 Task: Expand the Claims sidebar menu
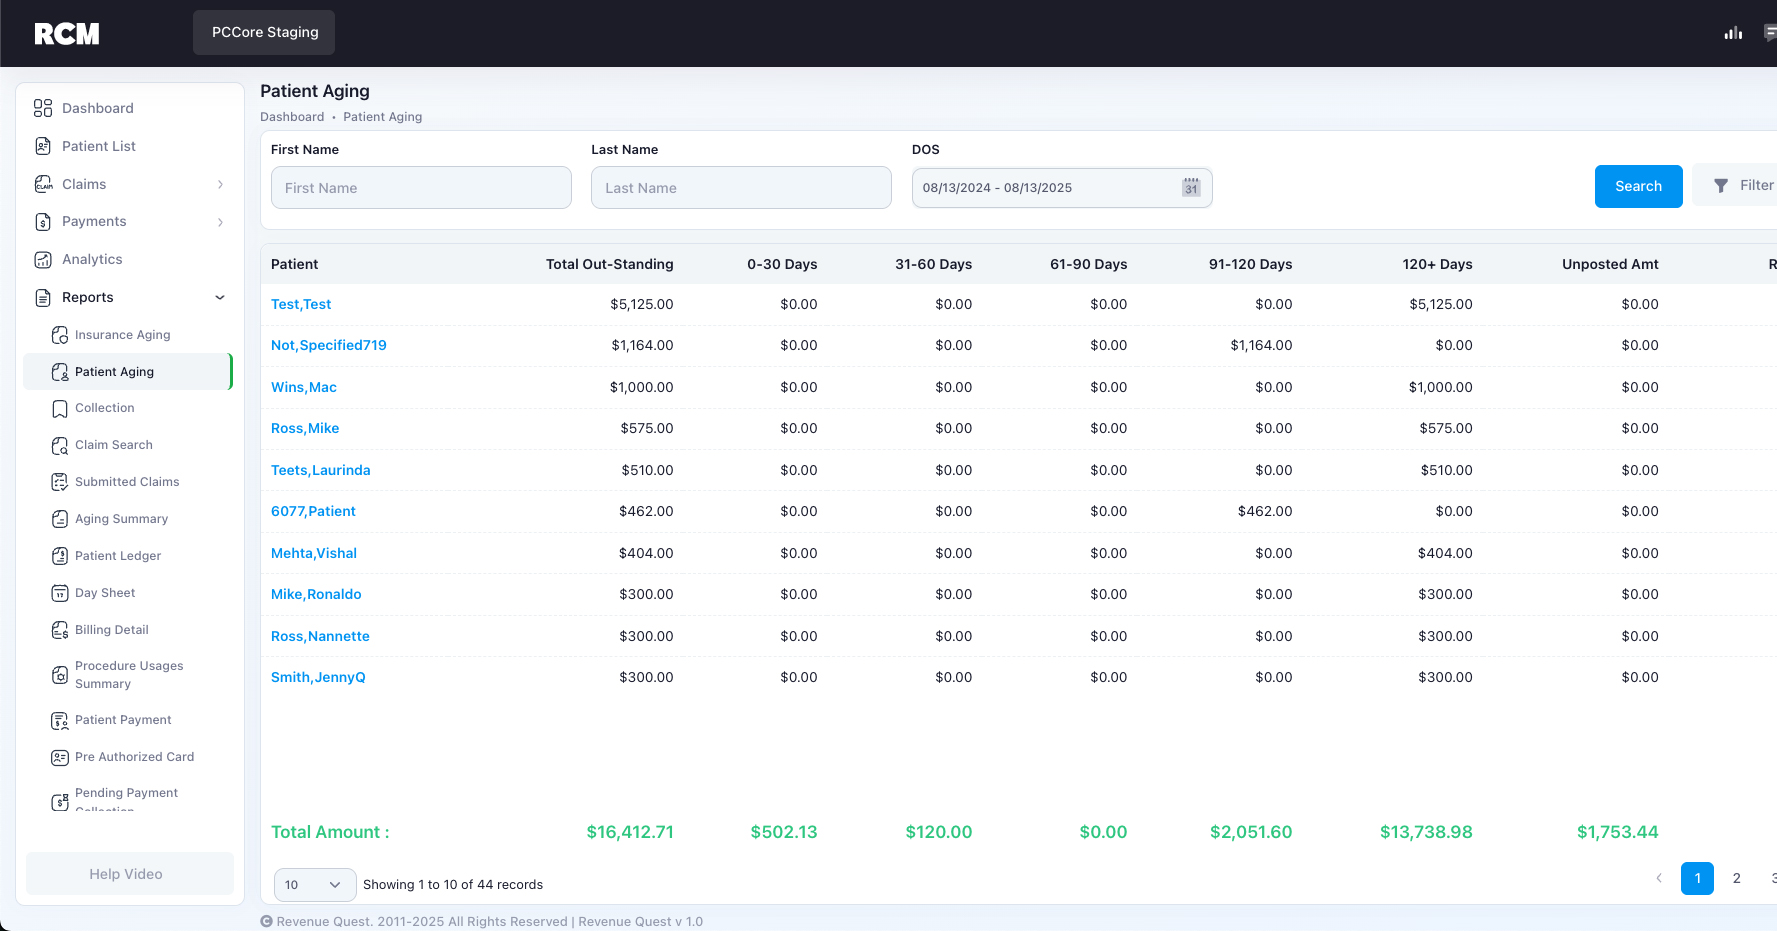tap(219, 184)
